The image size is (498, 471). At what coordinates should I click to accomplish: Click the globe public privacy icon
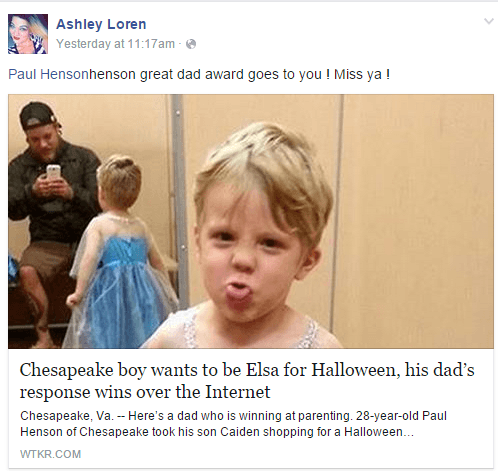click(x=191, y=44)
